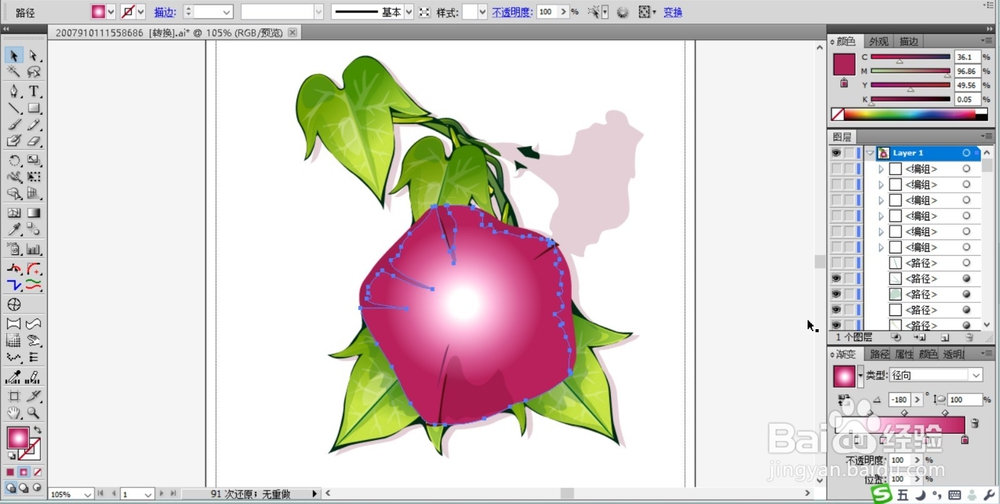Click the 不透明度 link in control bar
Screen dimensions: 1000x504
pyautogui.click(x=513, y=12)
